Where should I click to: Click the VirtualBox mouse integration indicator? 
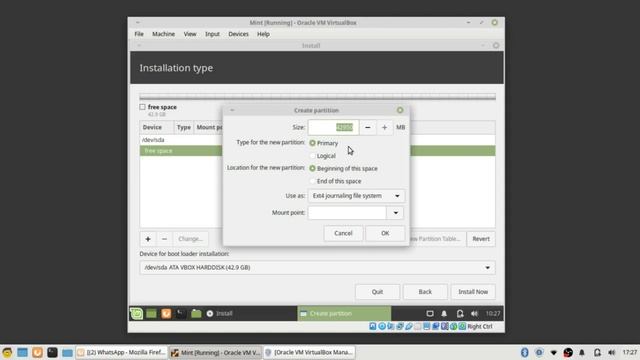pyautogui.click(x=453, y=326)
